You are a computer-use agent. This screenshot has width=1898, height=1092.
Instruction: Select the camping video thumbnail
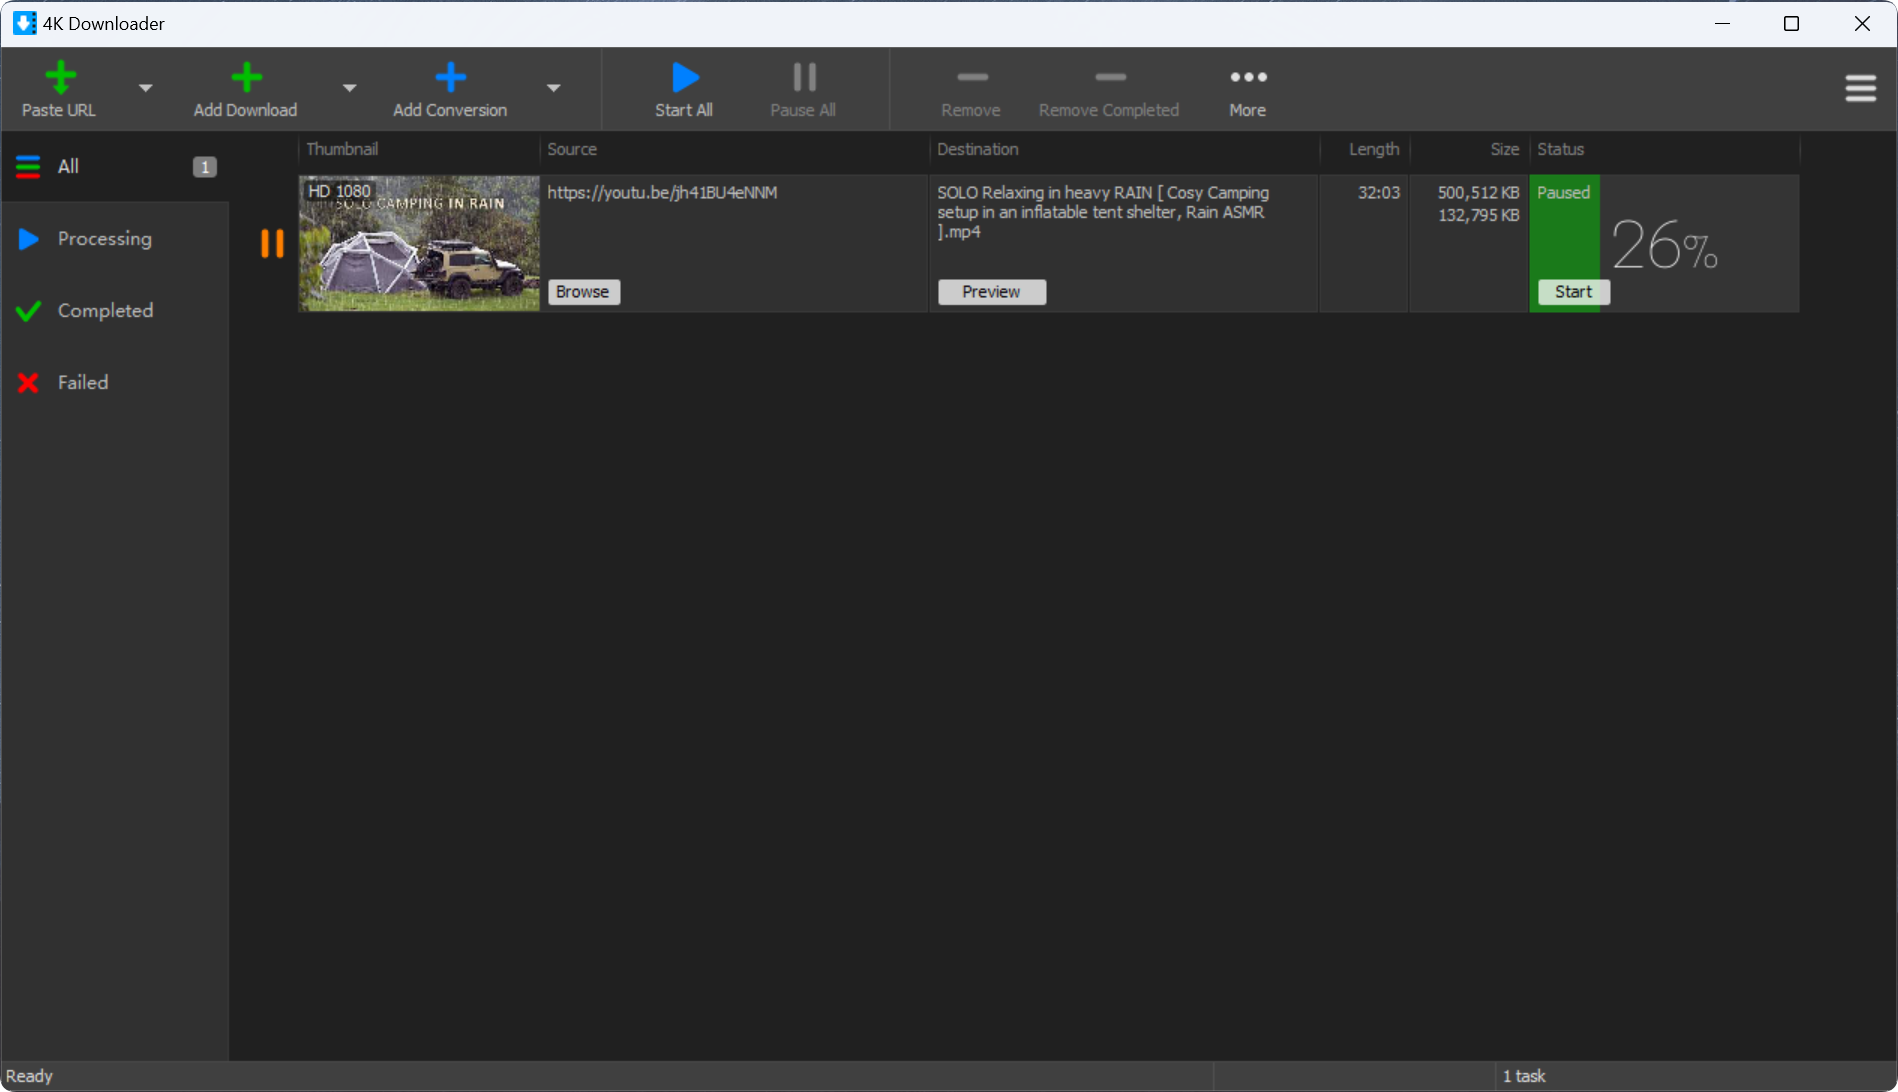tap(419, 243)
